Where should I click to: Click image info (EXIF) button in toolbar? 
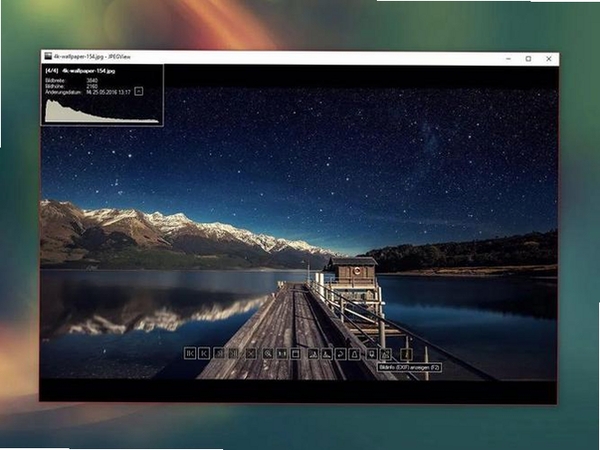click(407, 354)
